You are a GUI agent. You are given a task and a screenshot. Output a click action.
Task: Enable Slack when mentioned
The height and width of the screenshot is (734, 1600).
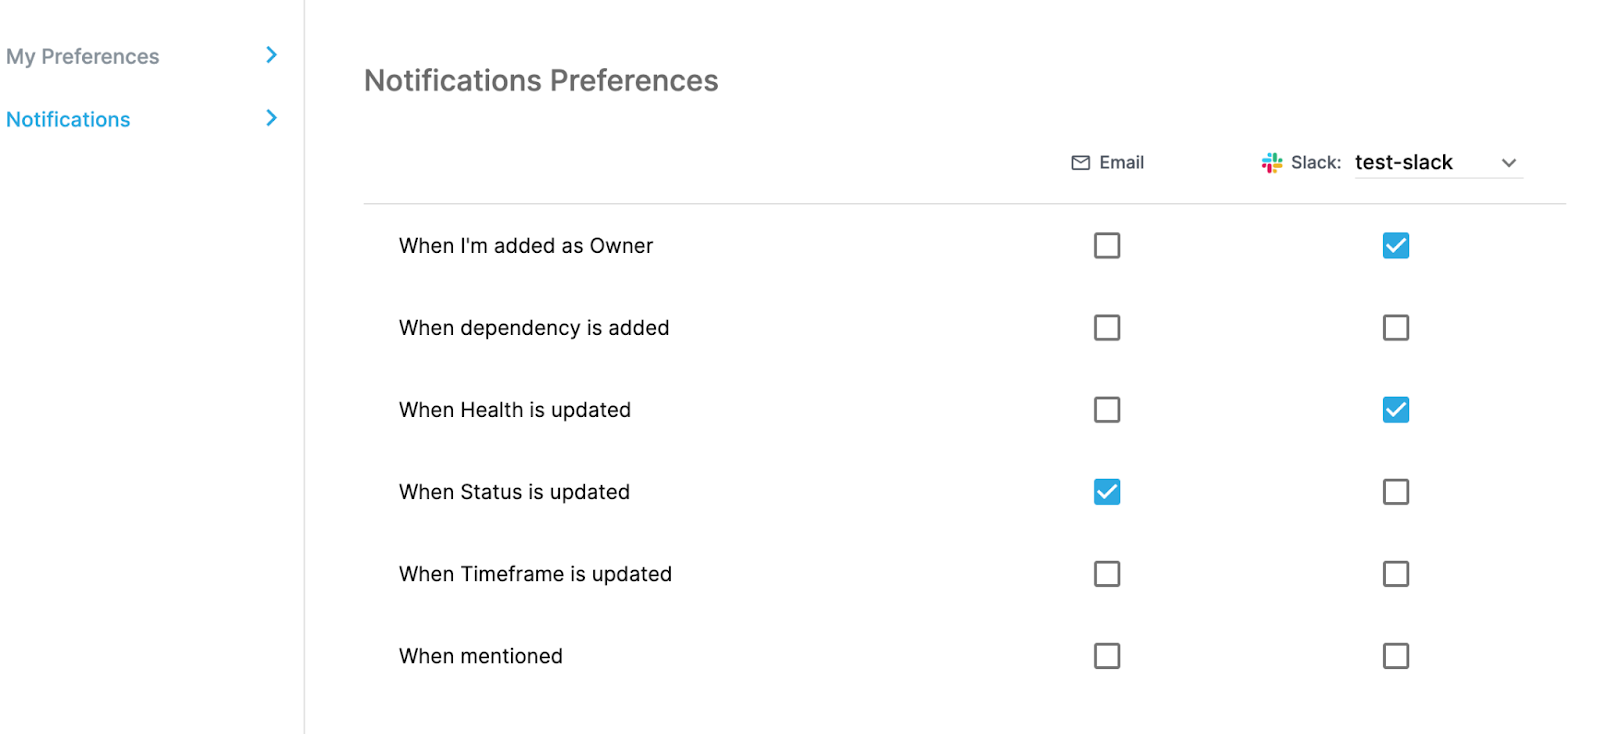tap(1396, 656)
